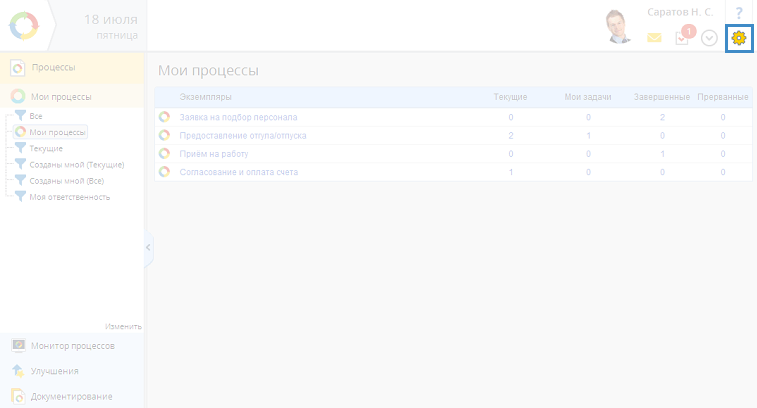
Task: Expand the user menu circular chevron
Action: [x=710, y=38]
